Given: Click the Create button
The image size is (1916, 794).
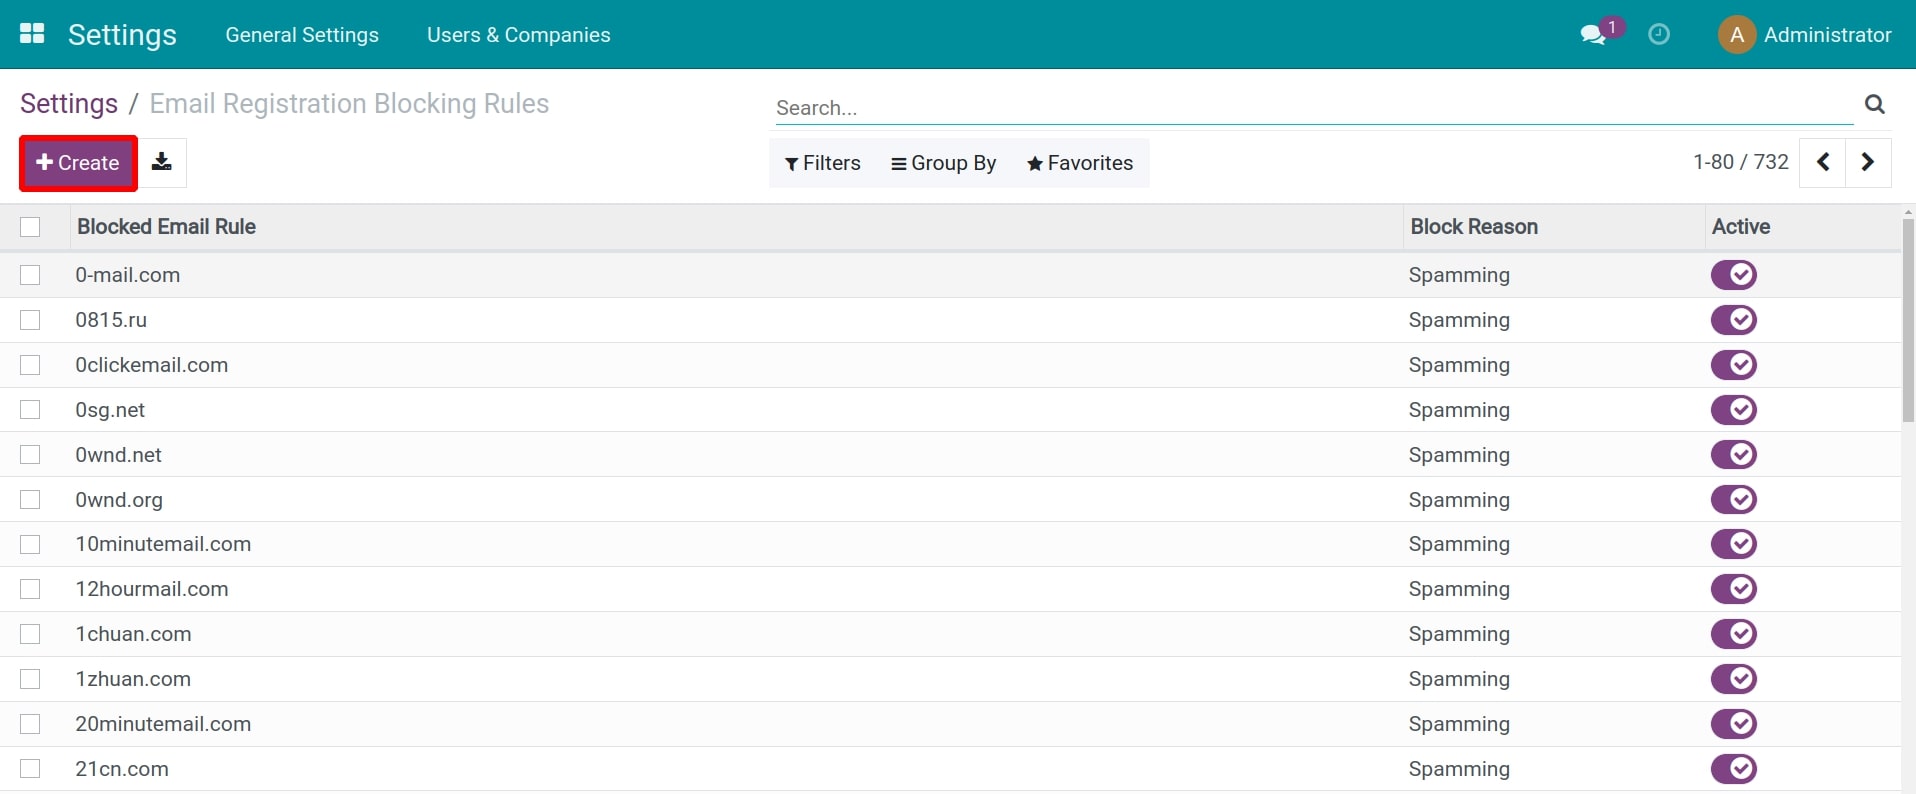Looking at the screenshot, I should tap(78, 163).
